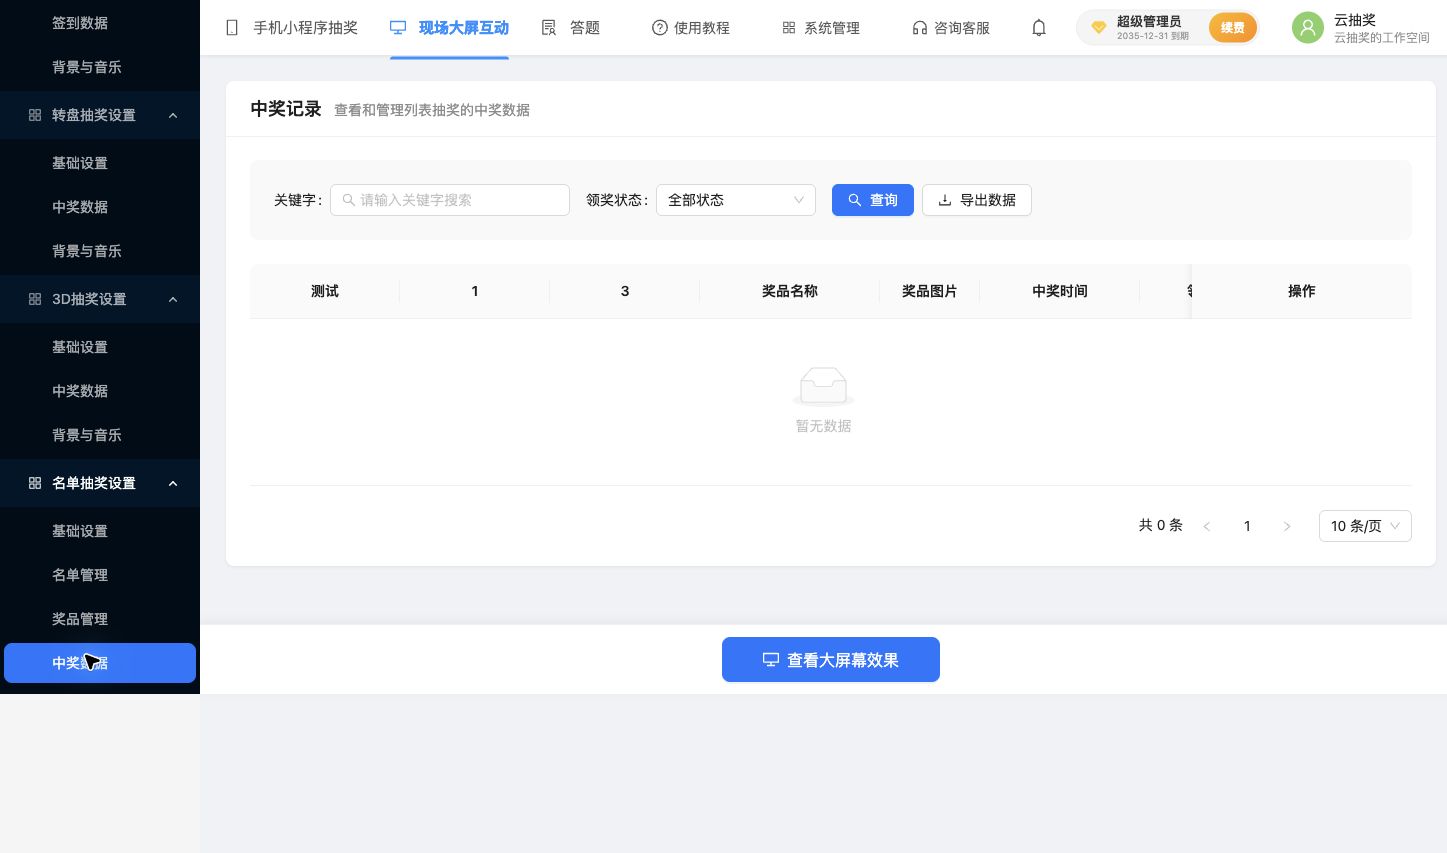Click the 答题 document icon

point(549,28)
